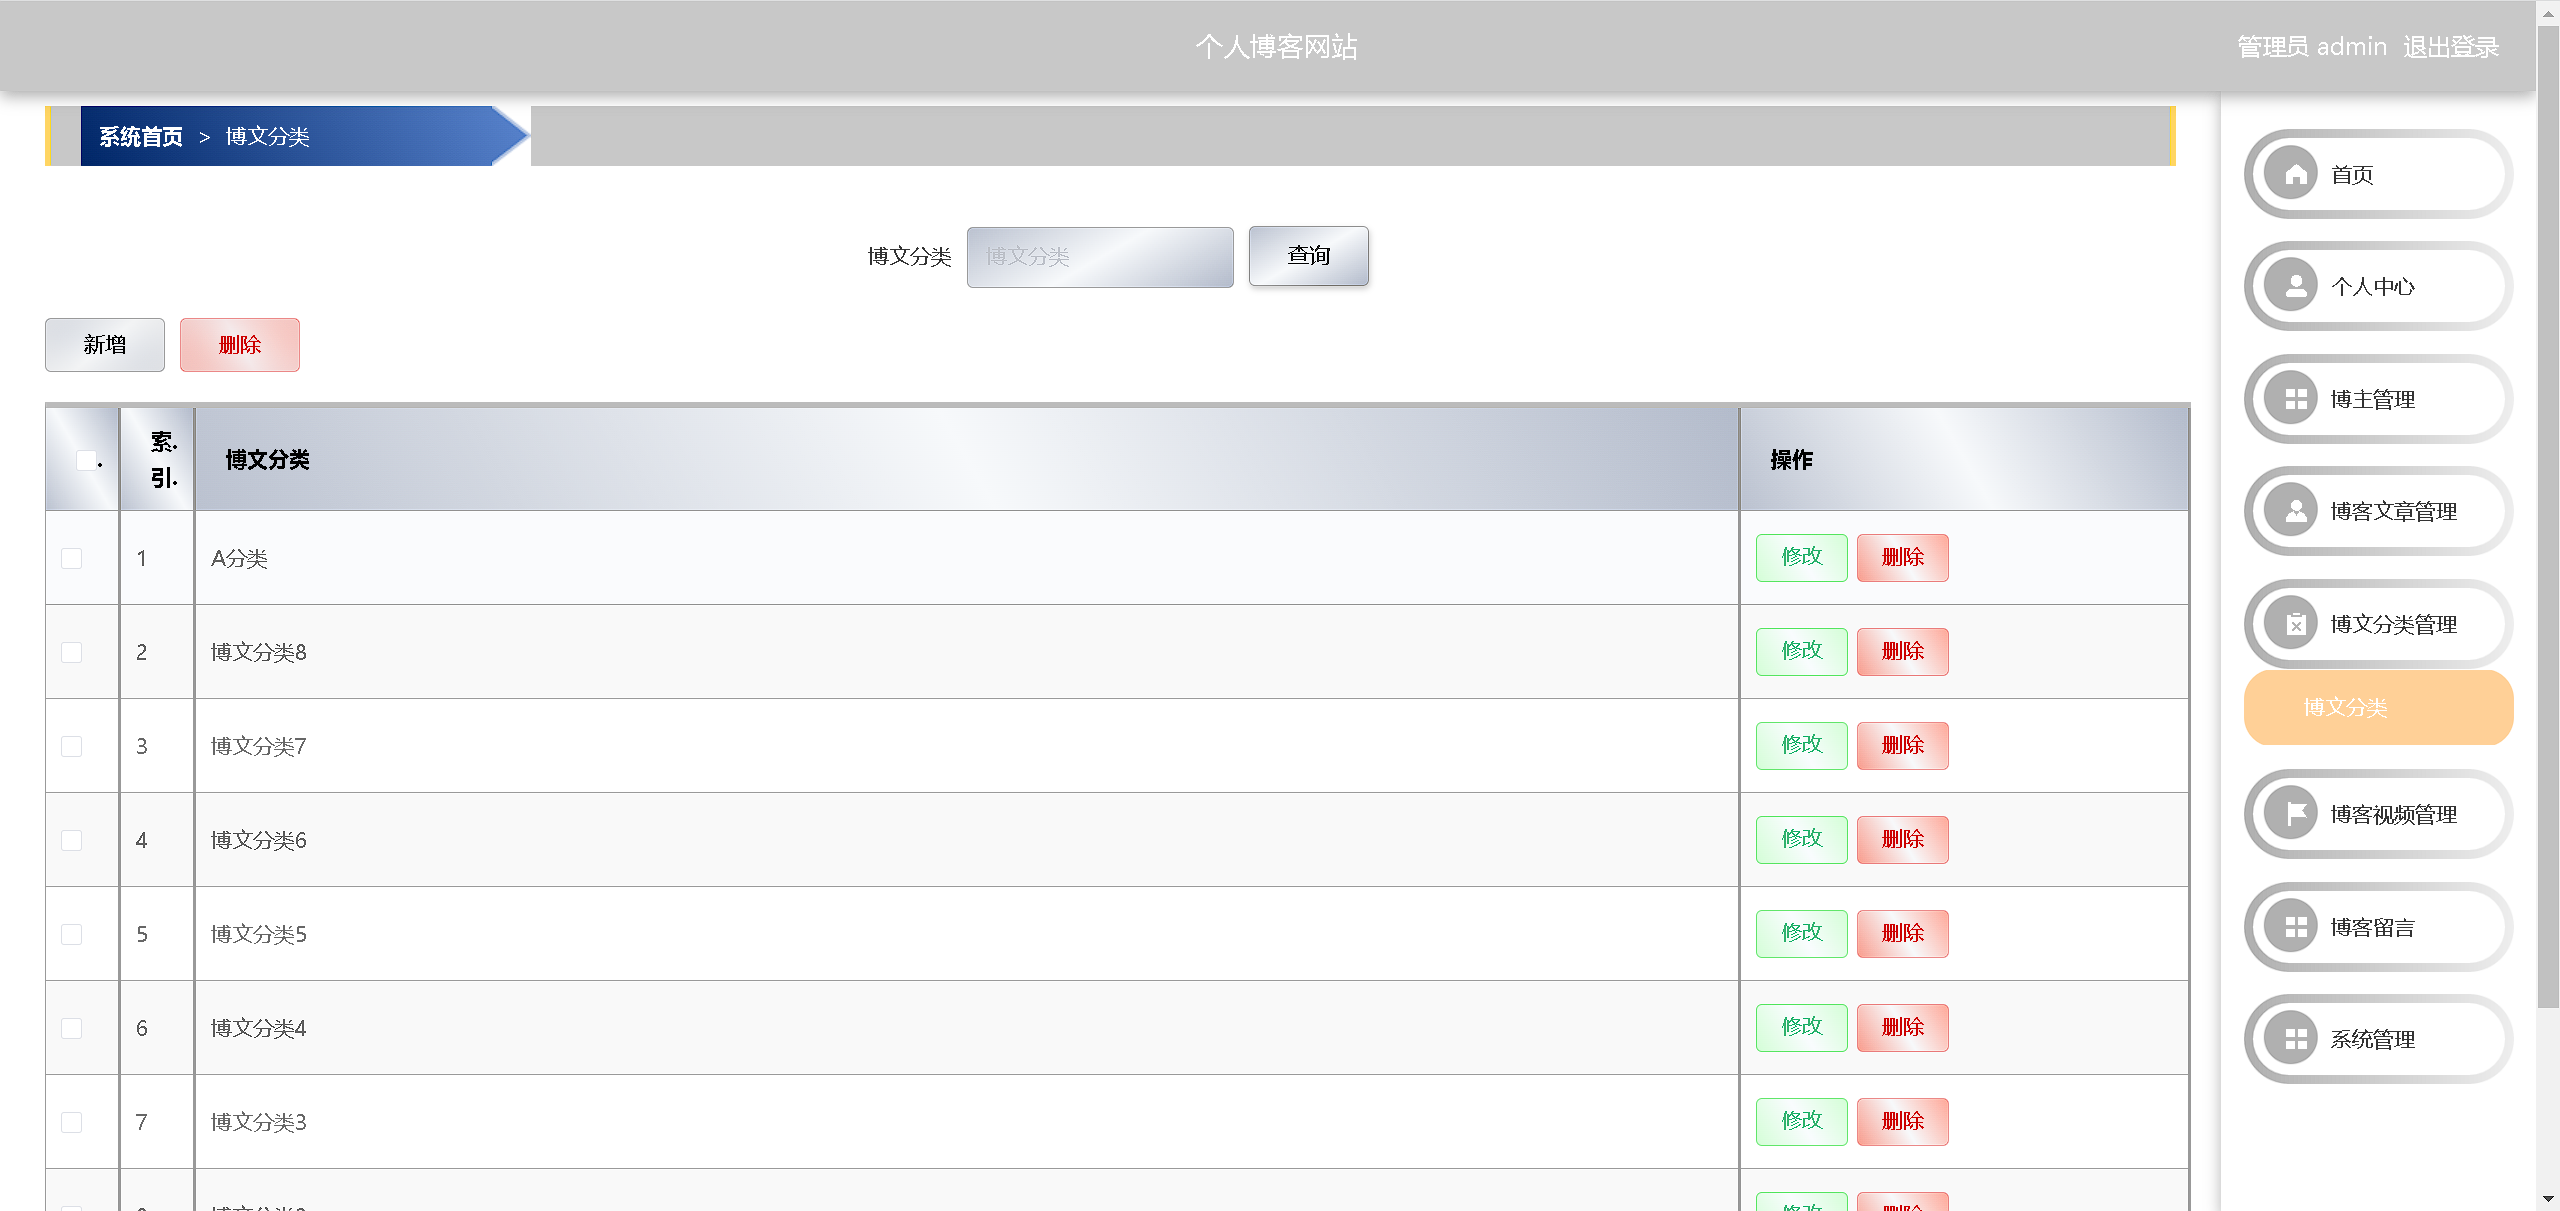Toggle the select-all checkbox in table header
This screenshot has height=1211, width=2560.
pos(87,460)
